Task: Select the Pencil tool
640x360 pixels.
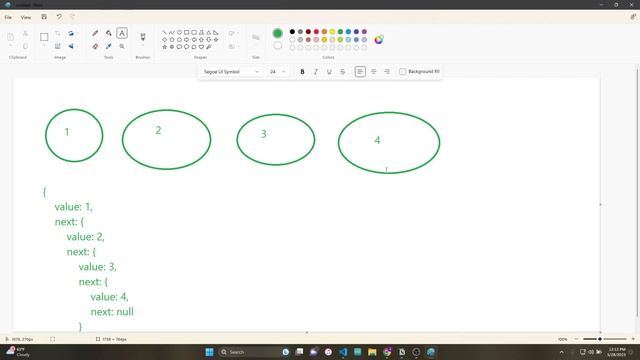Action: coord(95,33)
